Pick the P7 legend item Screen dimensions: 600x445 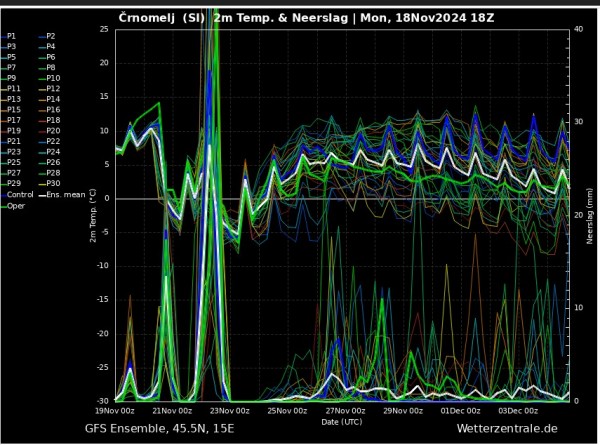coord(8,68)
